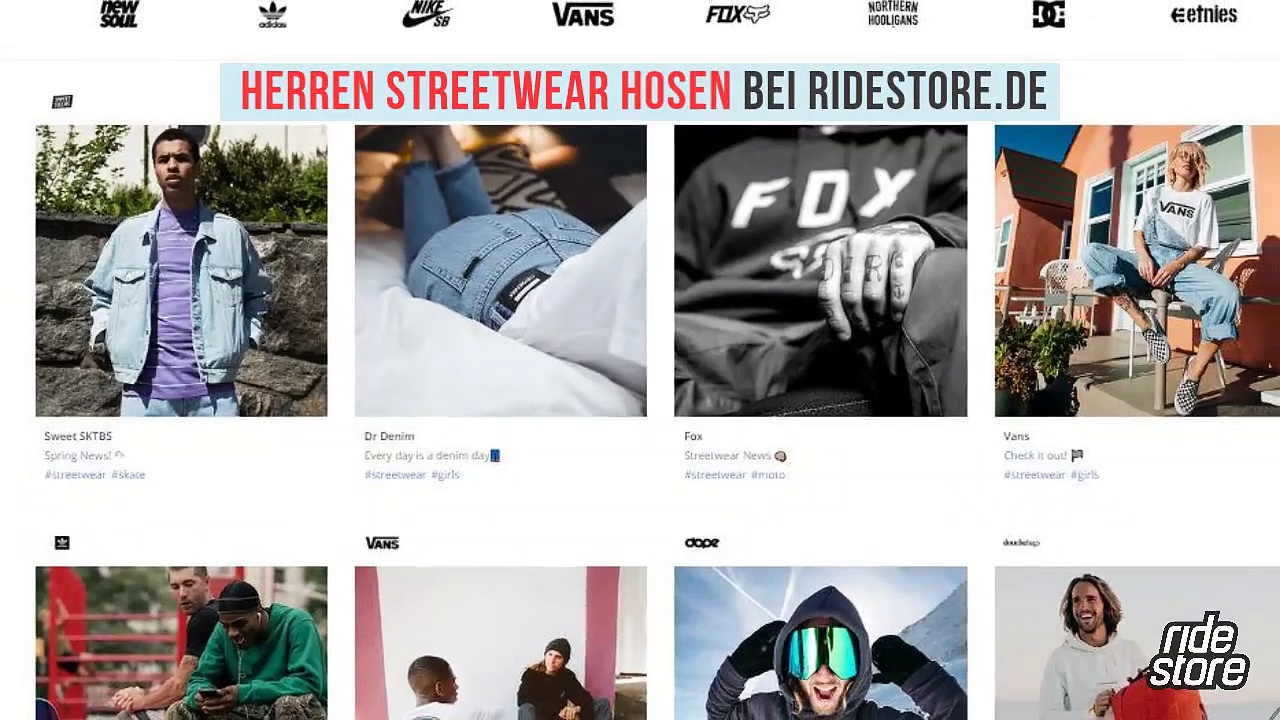Click the #skate hashtag under Sweet SKTBS
1280x720 pixels.
point(128,475)
